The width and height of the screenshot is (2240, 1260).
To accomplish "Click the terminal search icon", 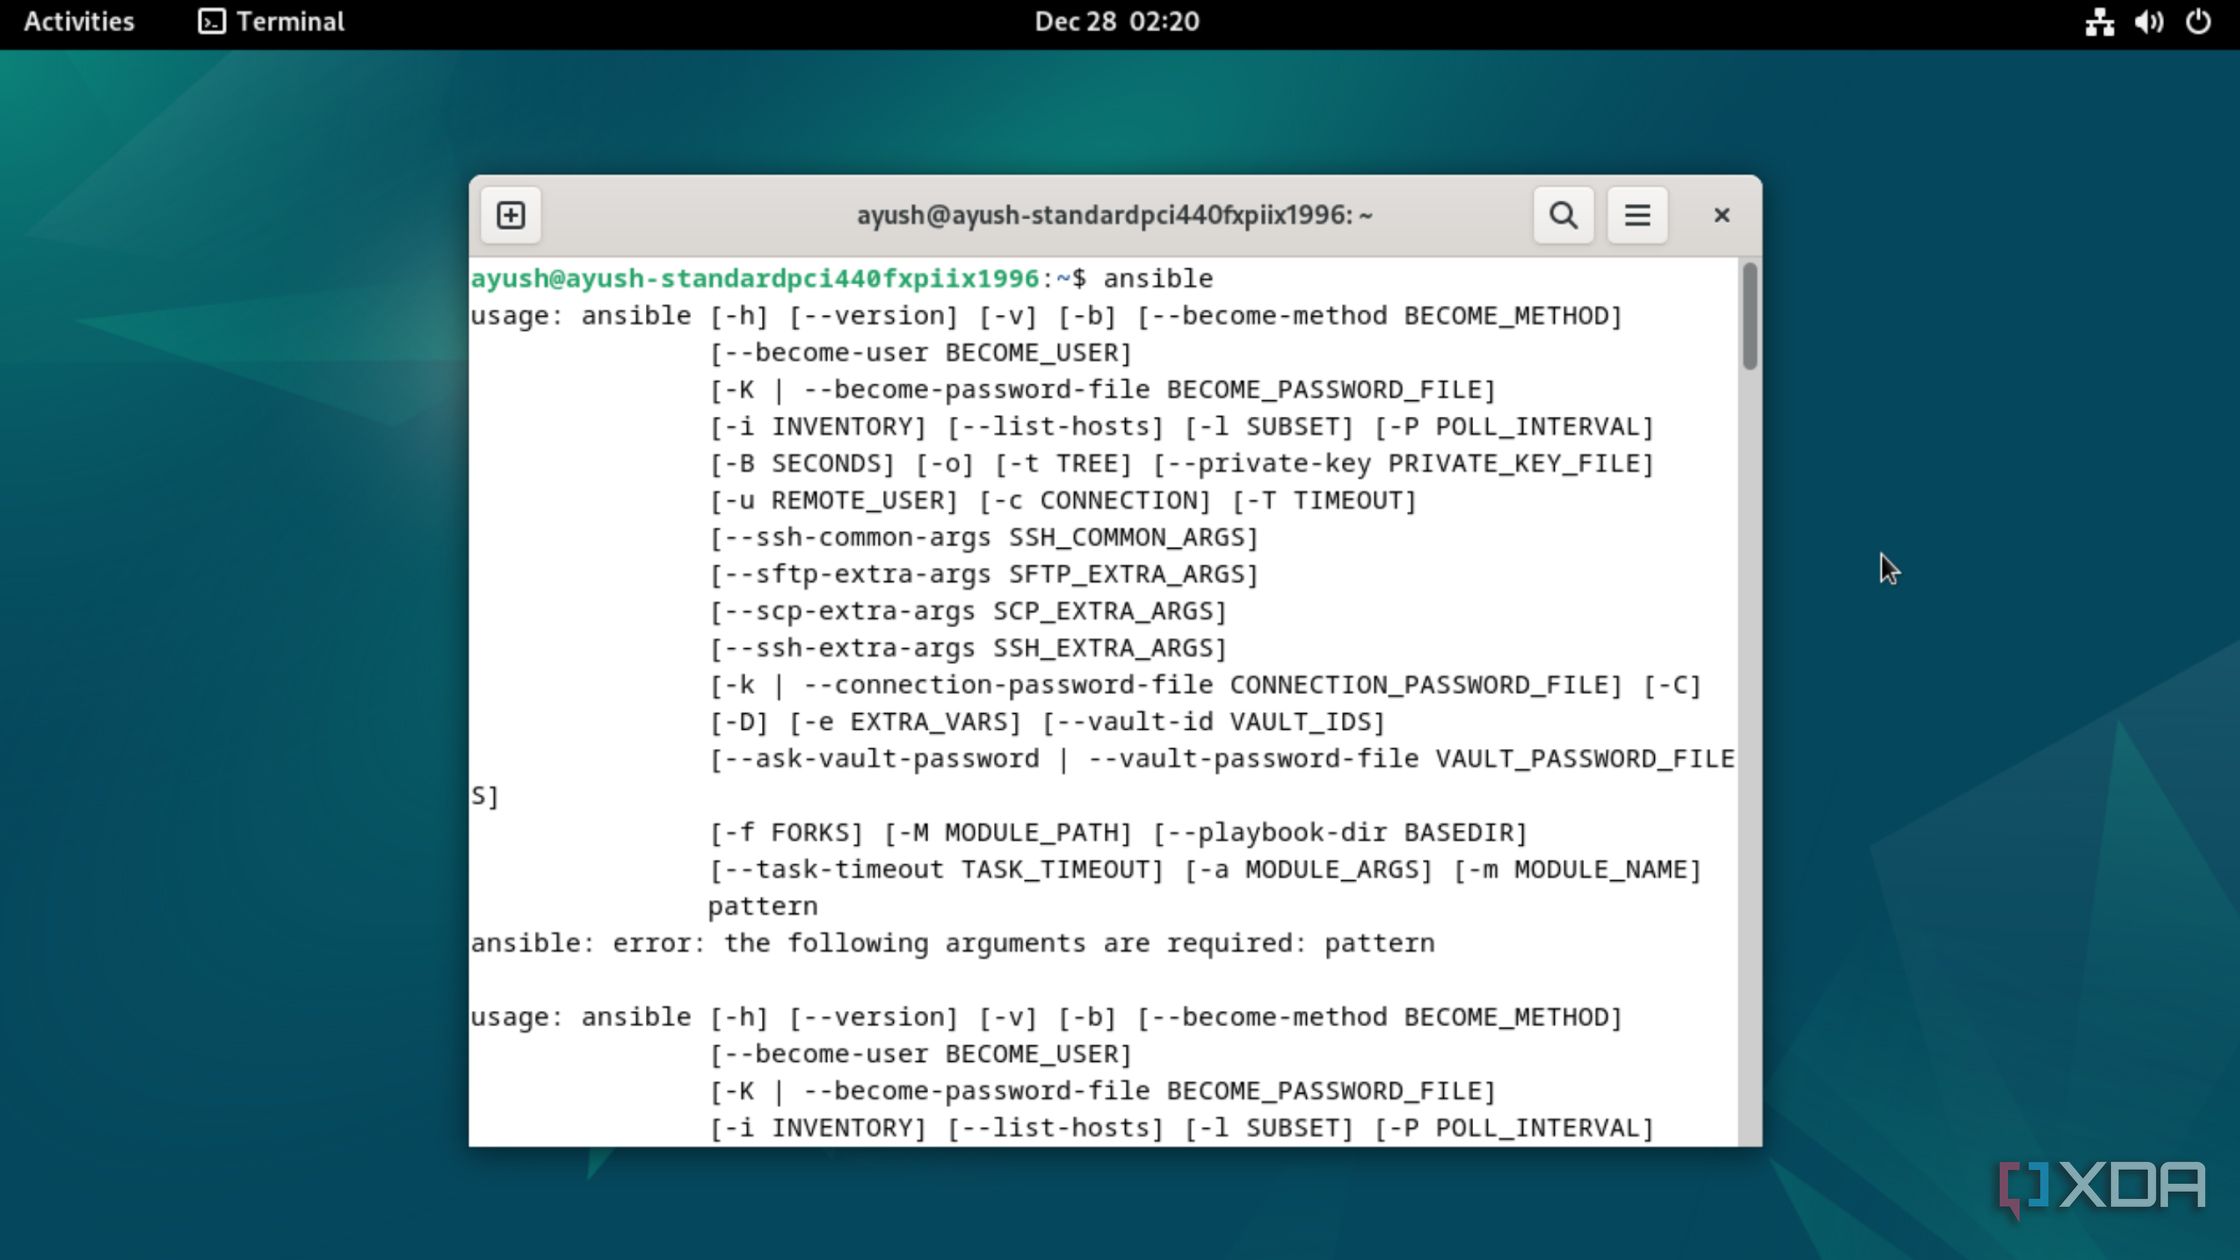I will click(1563, 215).
